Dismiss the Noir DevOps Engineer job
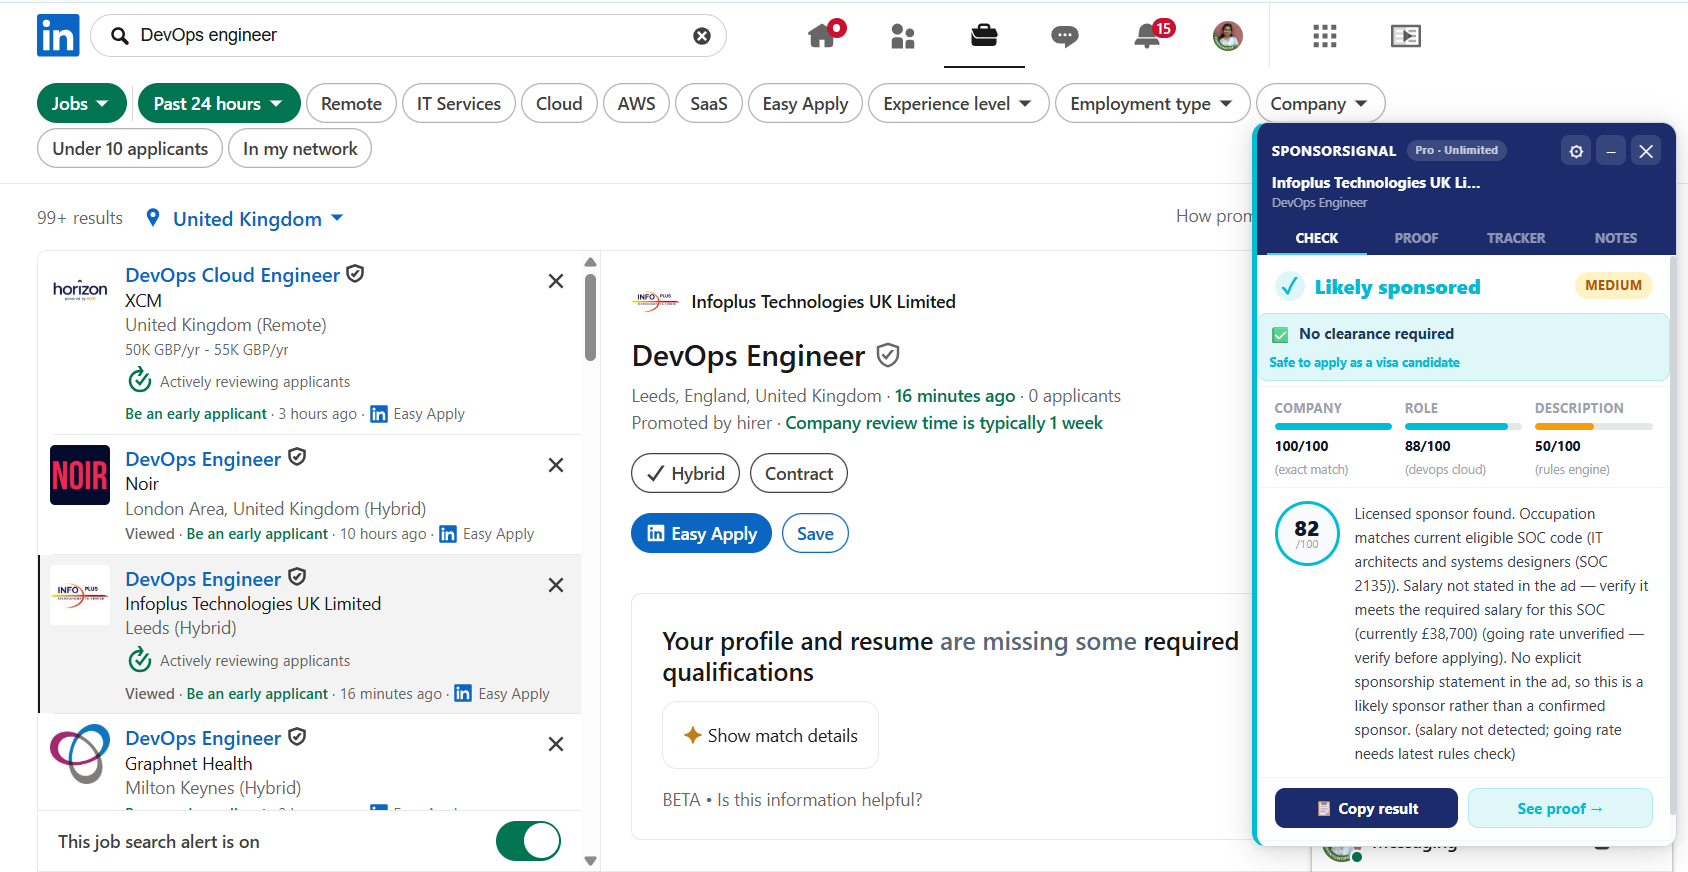 point(556,465)
